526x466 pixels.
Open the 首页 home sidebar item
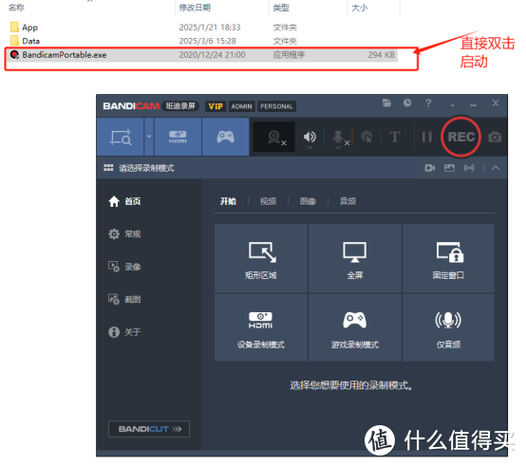(x=124, y=201)
